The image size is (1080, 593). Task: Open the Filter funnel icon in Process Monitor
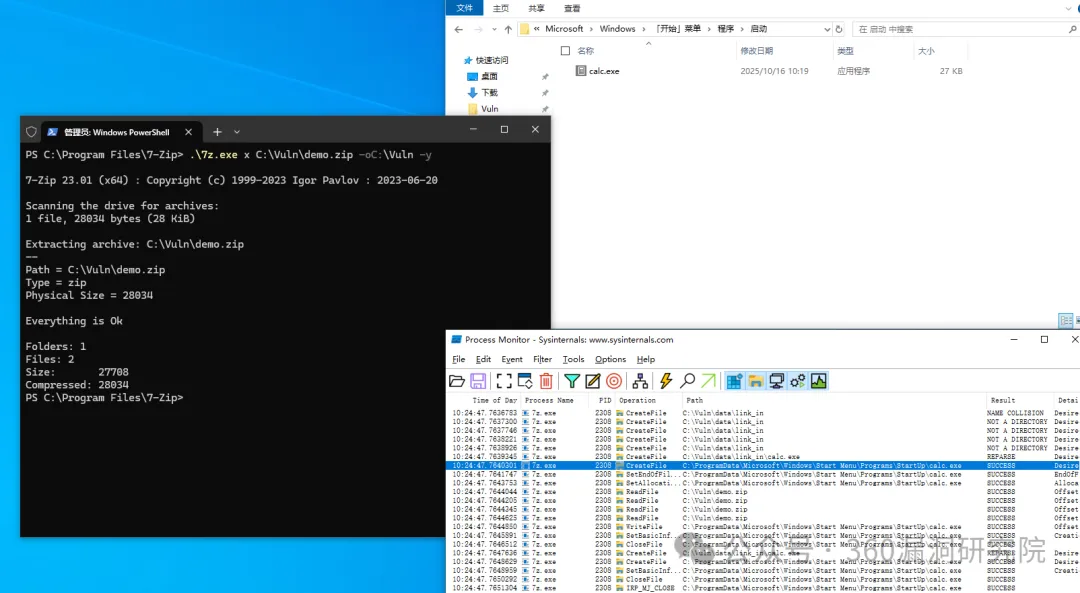(571, 381)
